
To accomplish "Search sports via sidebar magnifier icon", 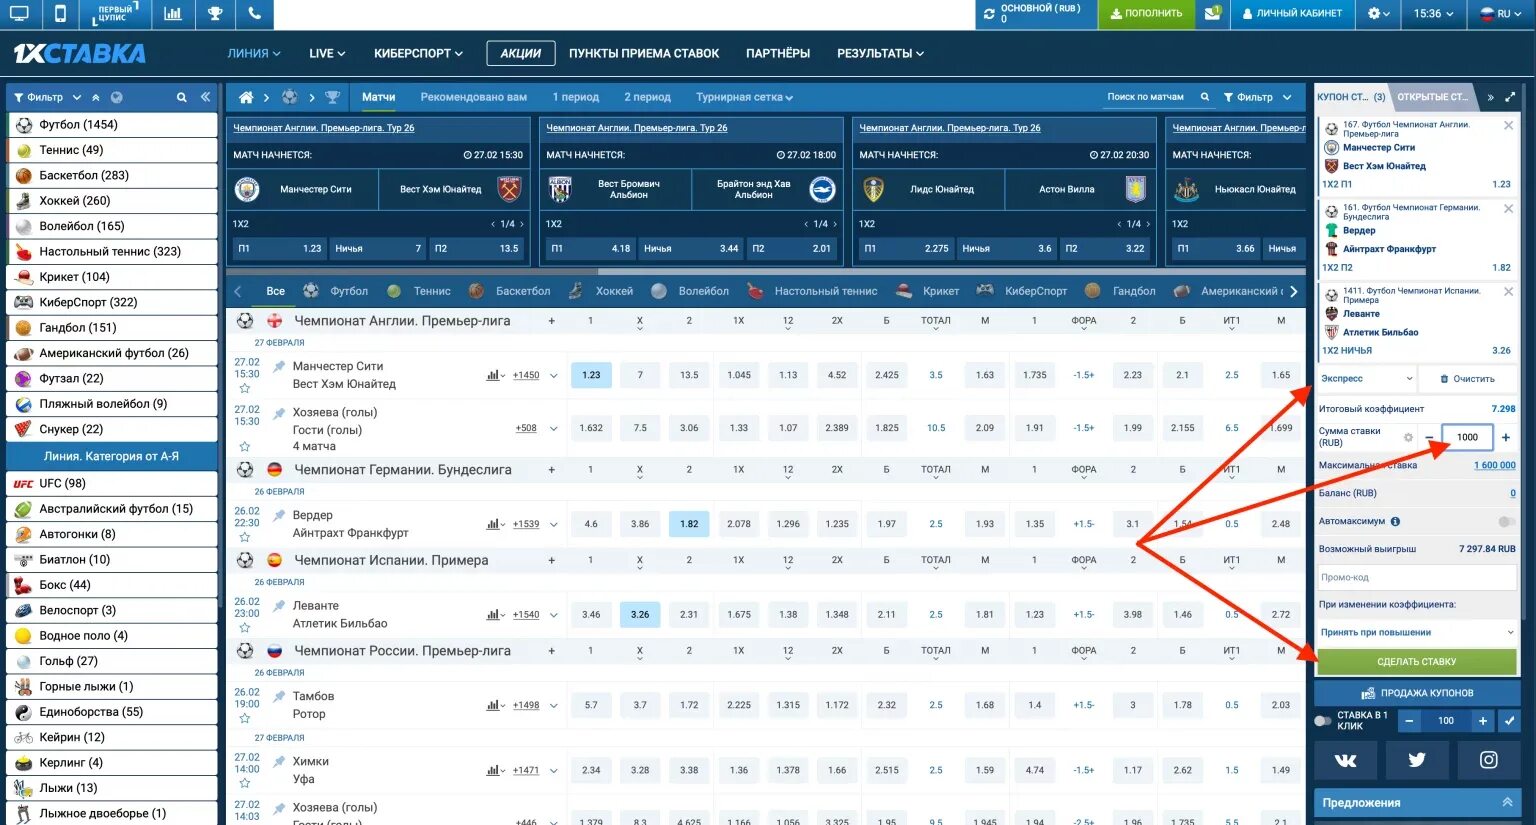I will point(181,97).
